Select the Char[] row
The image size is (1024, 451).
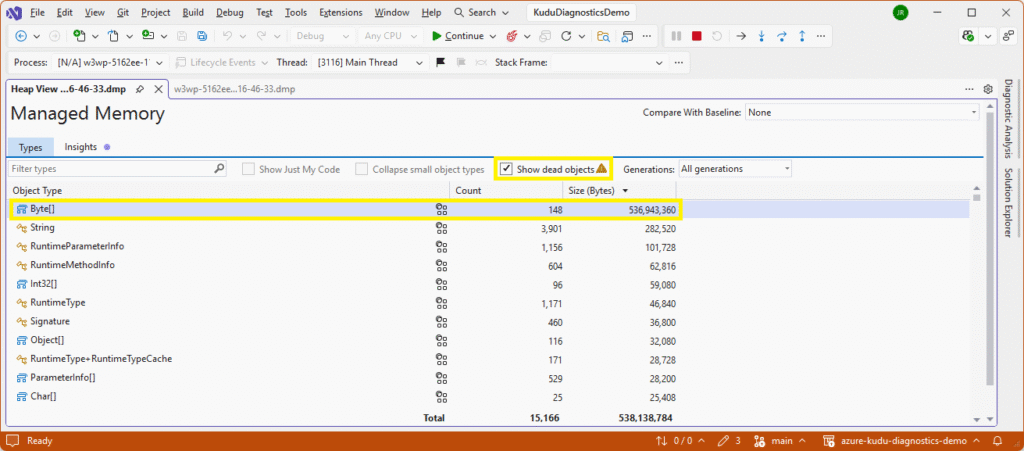[488, 396]
